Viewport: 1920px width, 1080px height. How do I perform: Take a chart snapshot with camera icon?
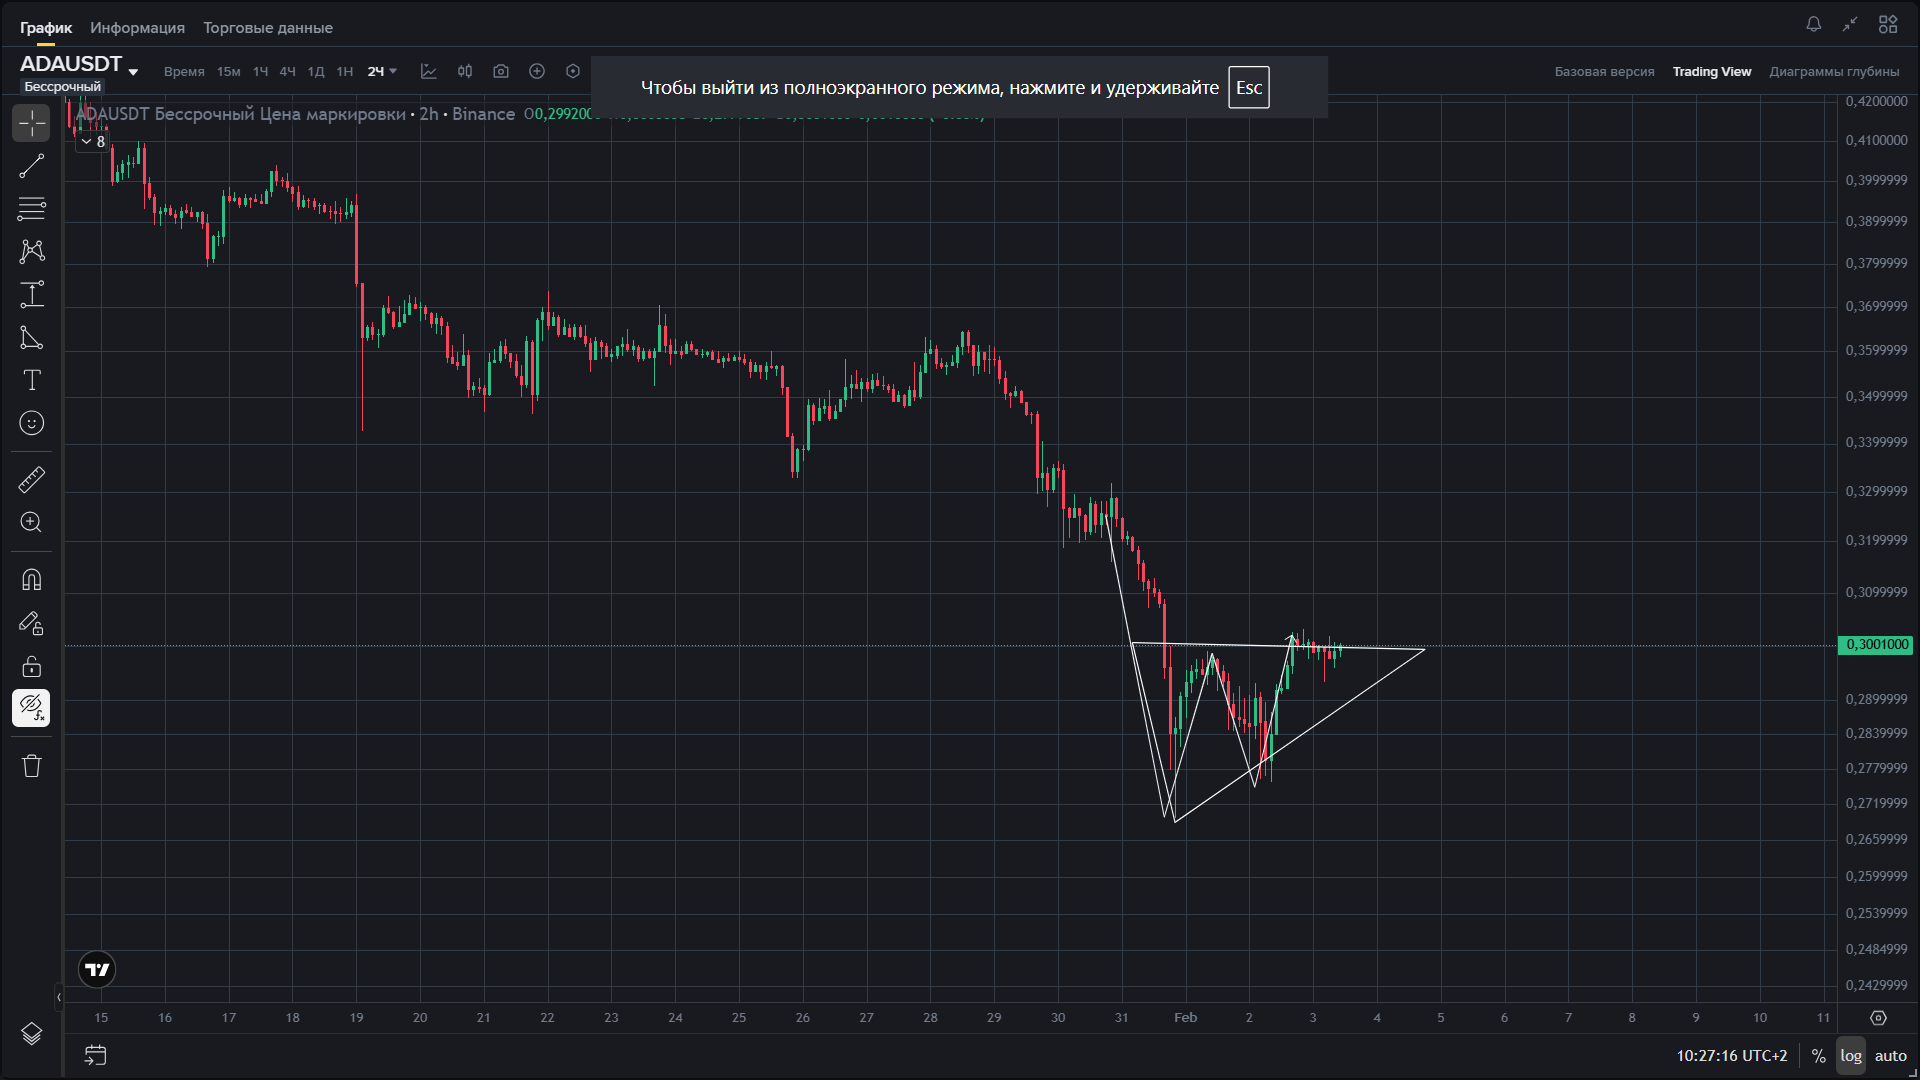501,71
